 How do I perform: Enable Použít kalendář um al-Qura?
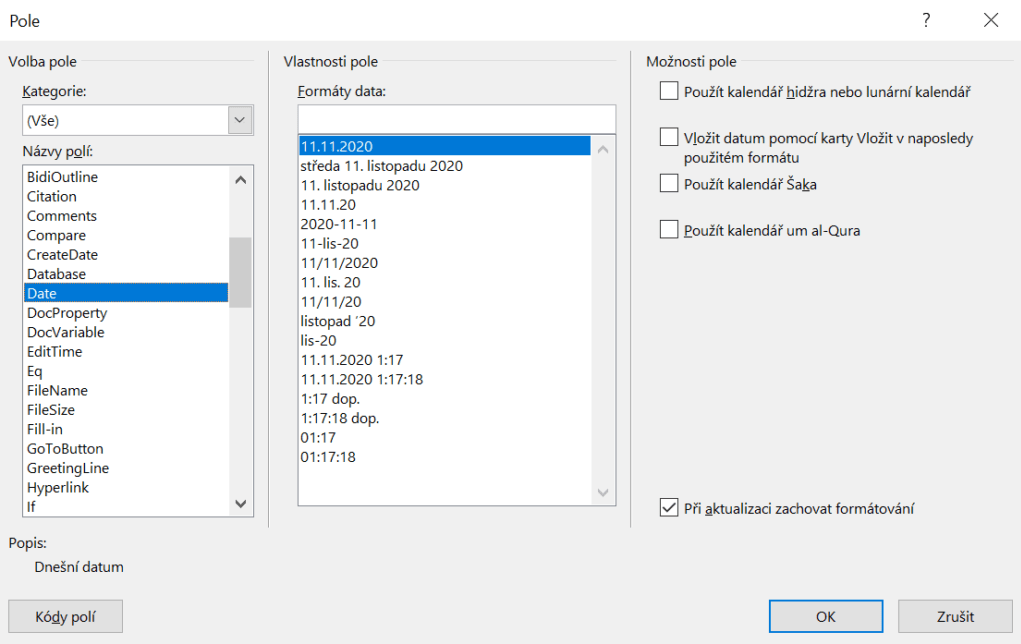(669, 230)
